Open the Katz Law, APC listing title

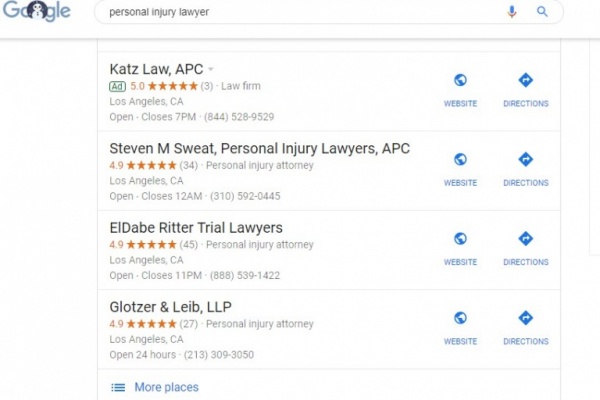pos(156,69)
